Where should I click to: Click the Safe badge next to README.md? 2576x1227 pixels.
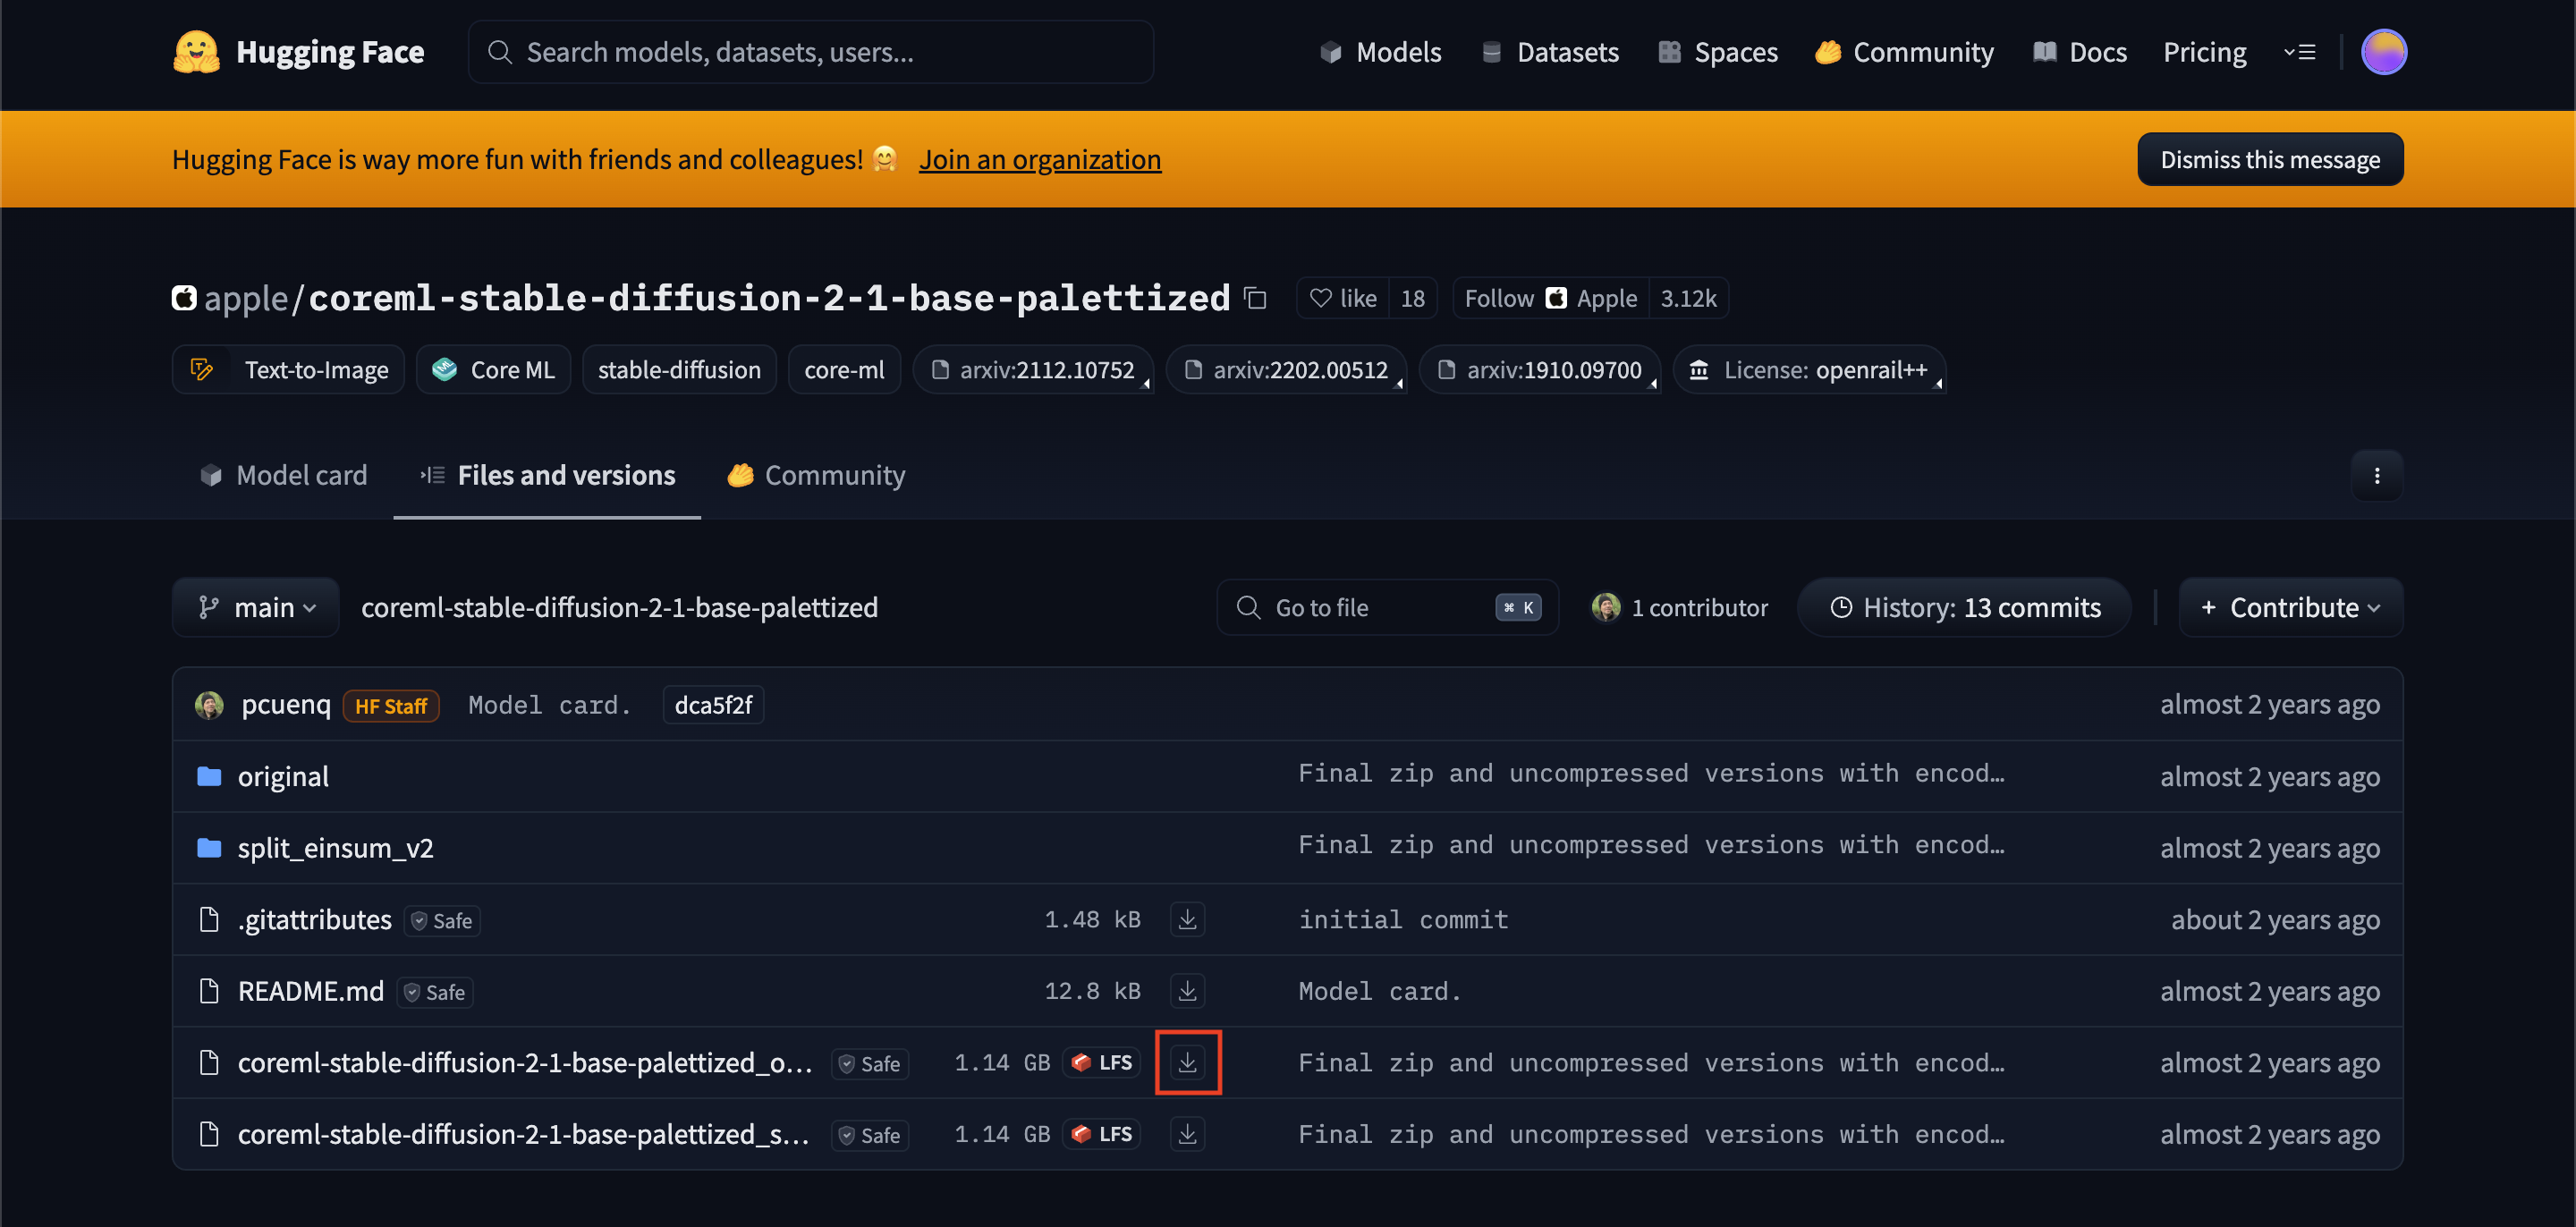coord(435,992)
